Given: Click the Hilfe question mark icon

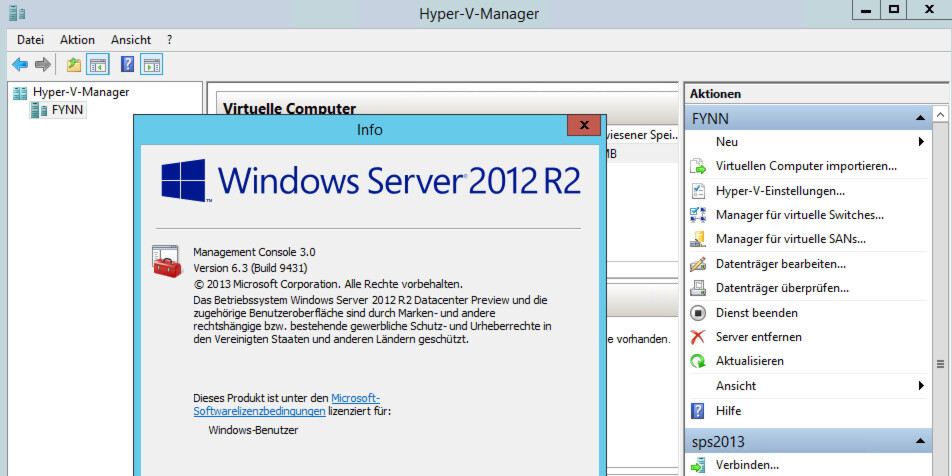Looking at the screenshot, I should coord(698,411).
